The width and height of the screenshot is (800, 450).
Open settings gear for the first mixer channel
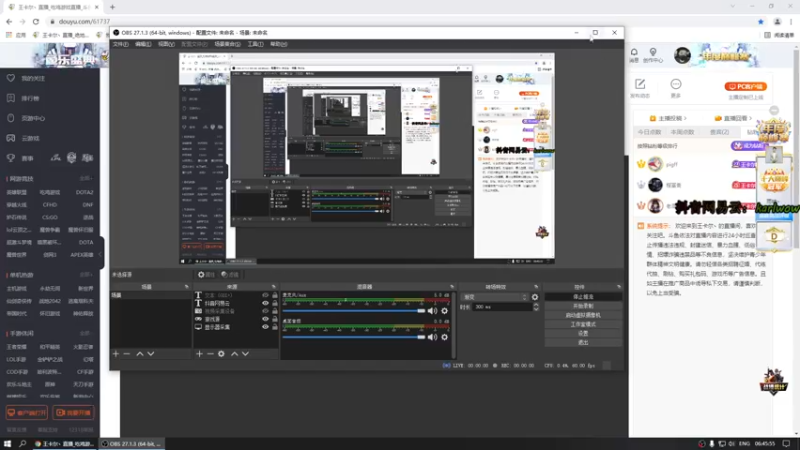coord(444,311)
